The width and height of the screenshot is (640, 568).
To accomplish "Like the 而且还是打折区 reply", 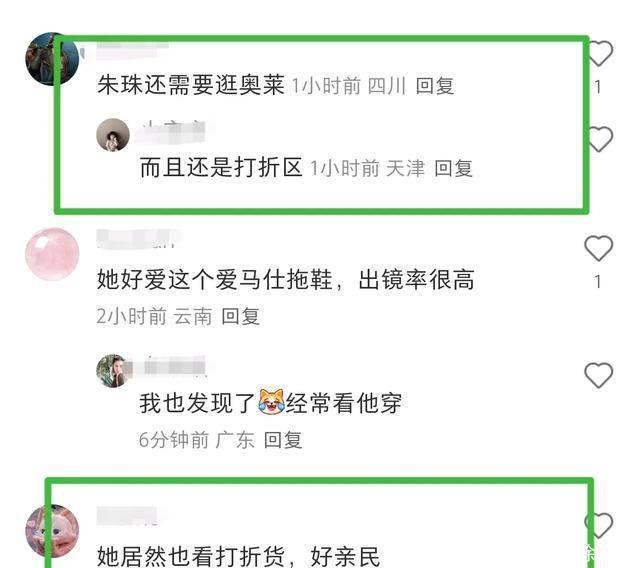I will (x=598, y=139).
